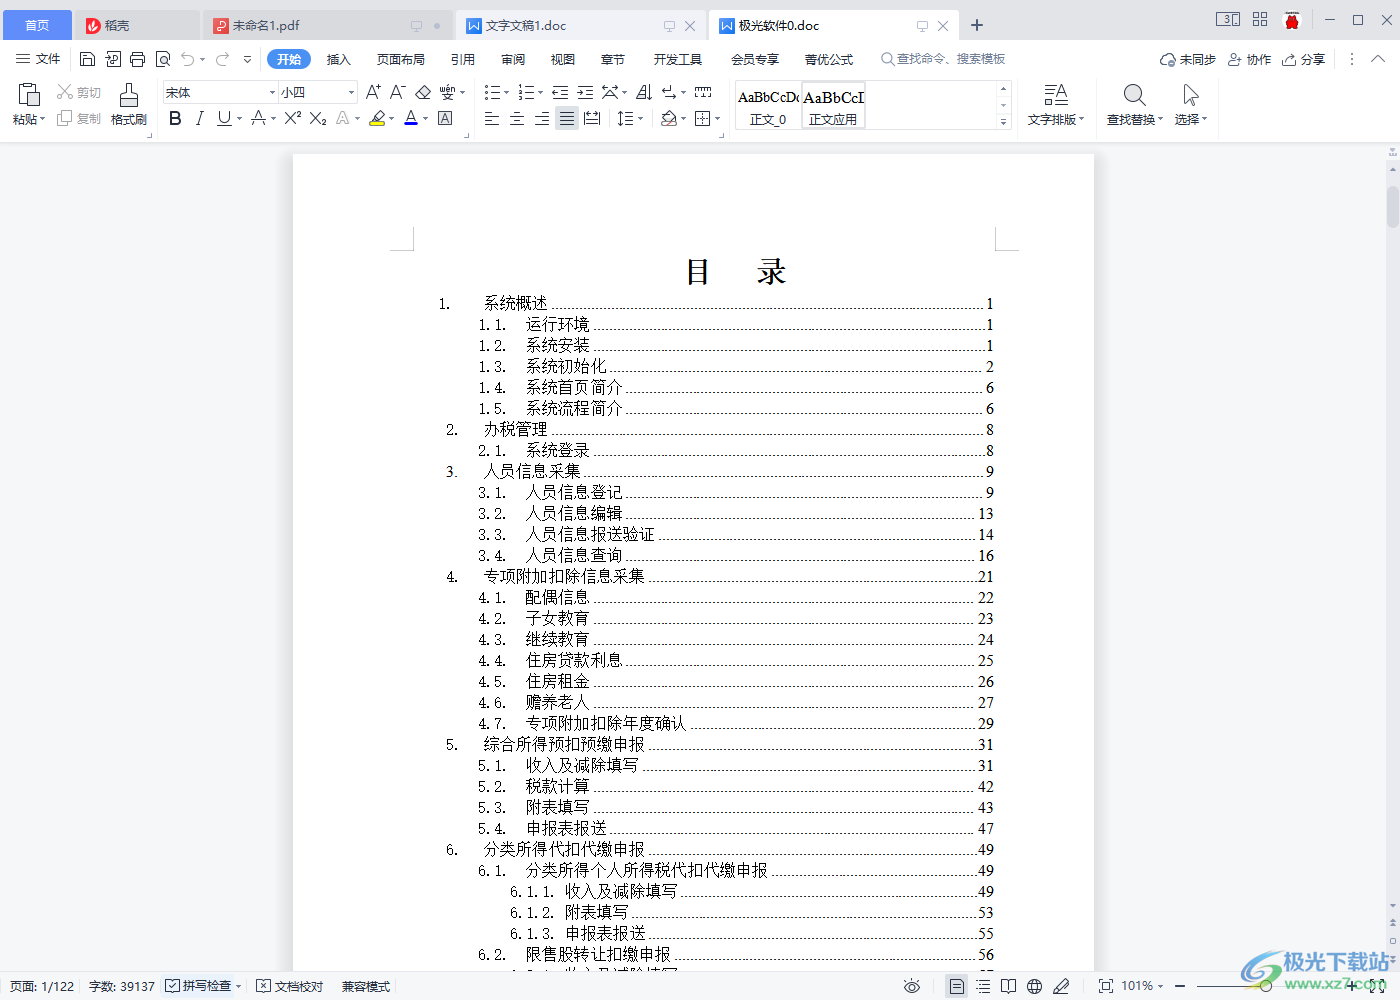Click the text highlight color icon
Viewport: 1400px width, 1000px height.
pyautogui.click(x=379, y=118)
